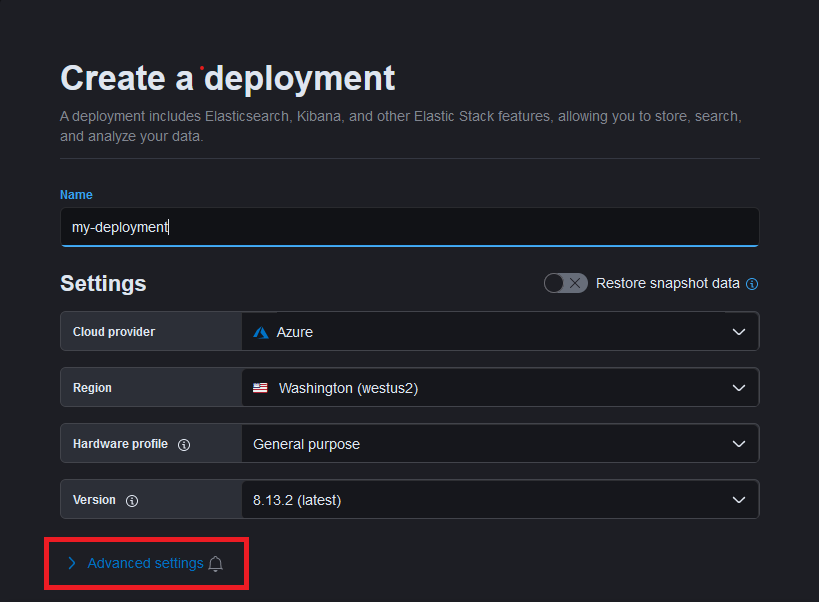Viewport: 819px width, 602px height.
Task: Click the Restore snapshot data info icon
Action: pos(752,284)
